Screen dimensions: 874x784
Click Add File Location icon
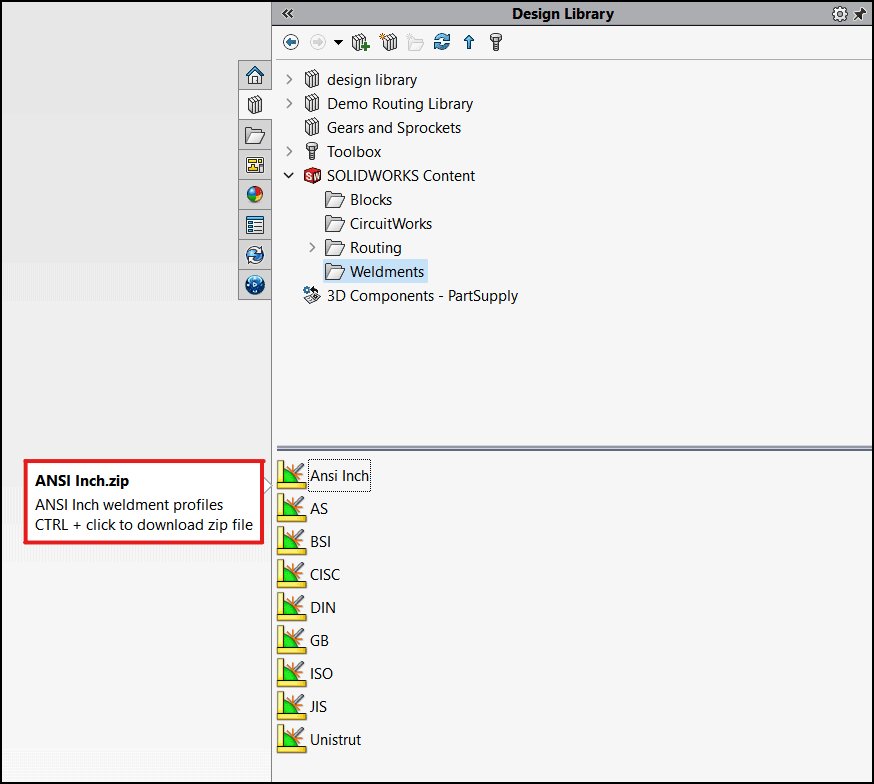point(389,42)
